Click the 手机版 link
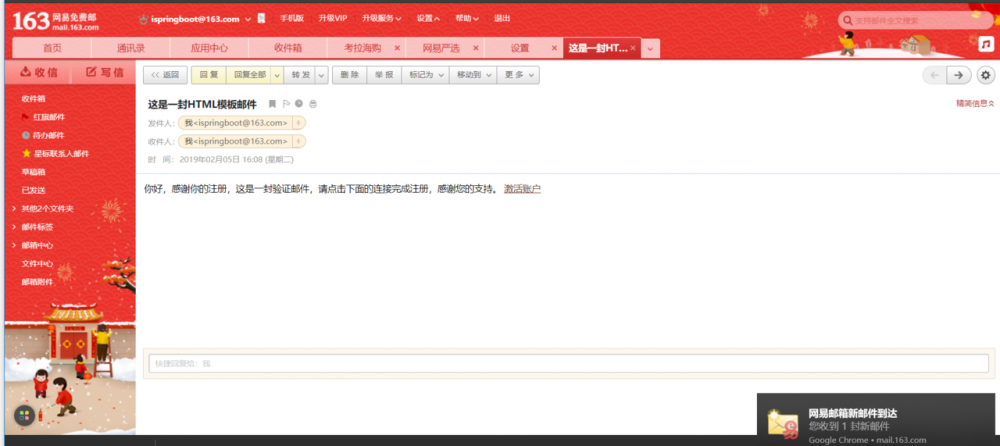The width and height of the screenshot is (1000, 446). coord(291,19)
